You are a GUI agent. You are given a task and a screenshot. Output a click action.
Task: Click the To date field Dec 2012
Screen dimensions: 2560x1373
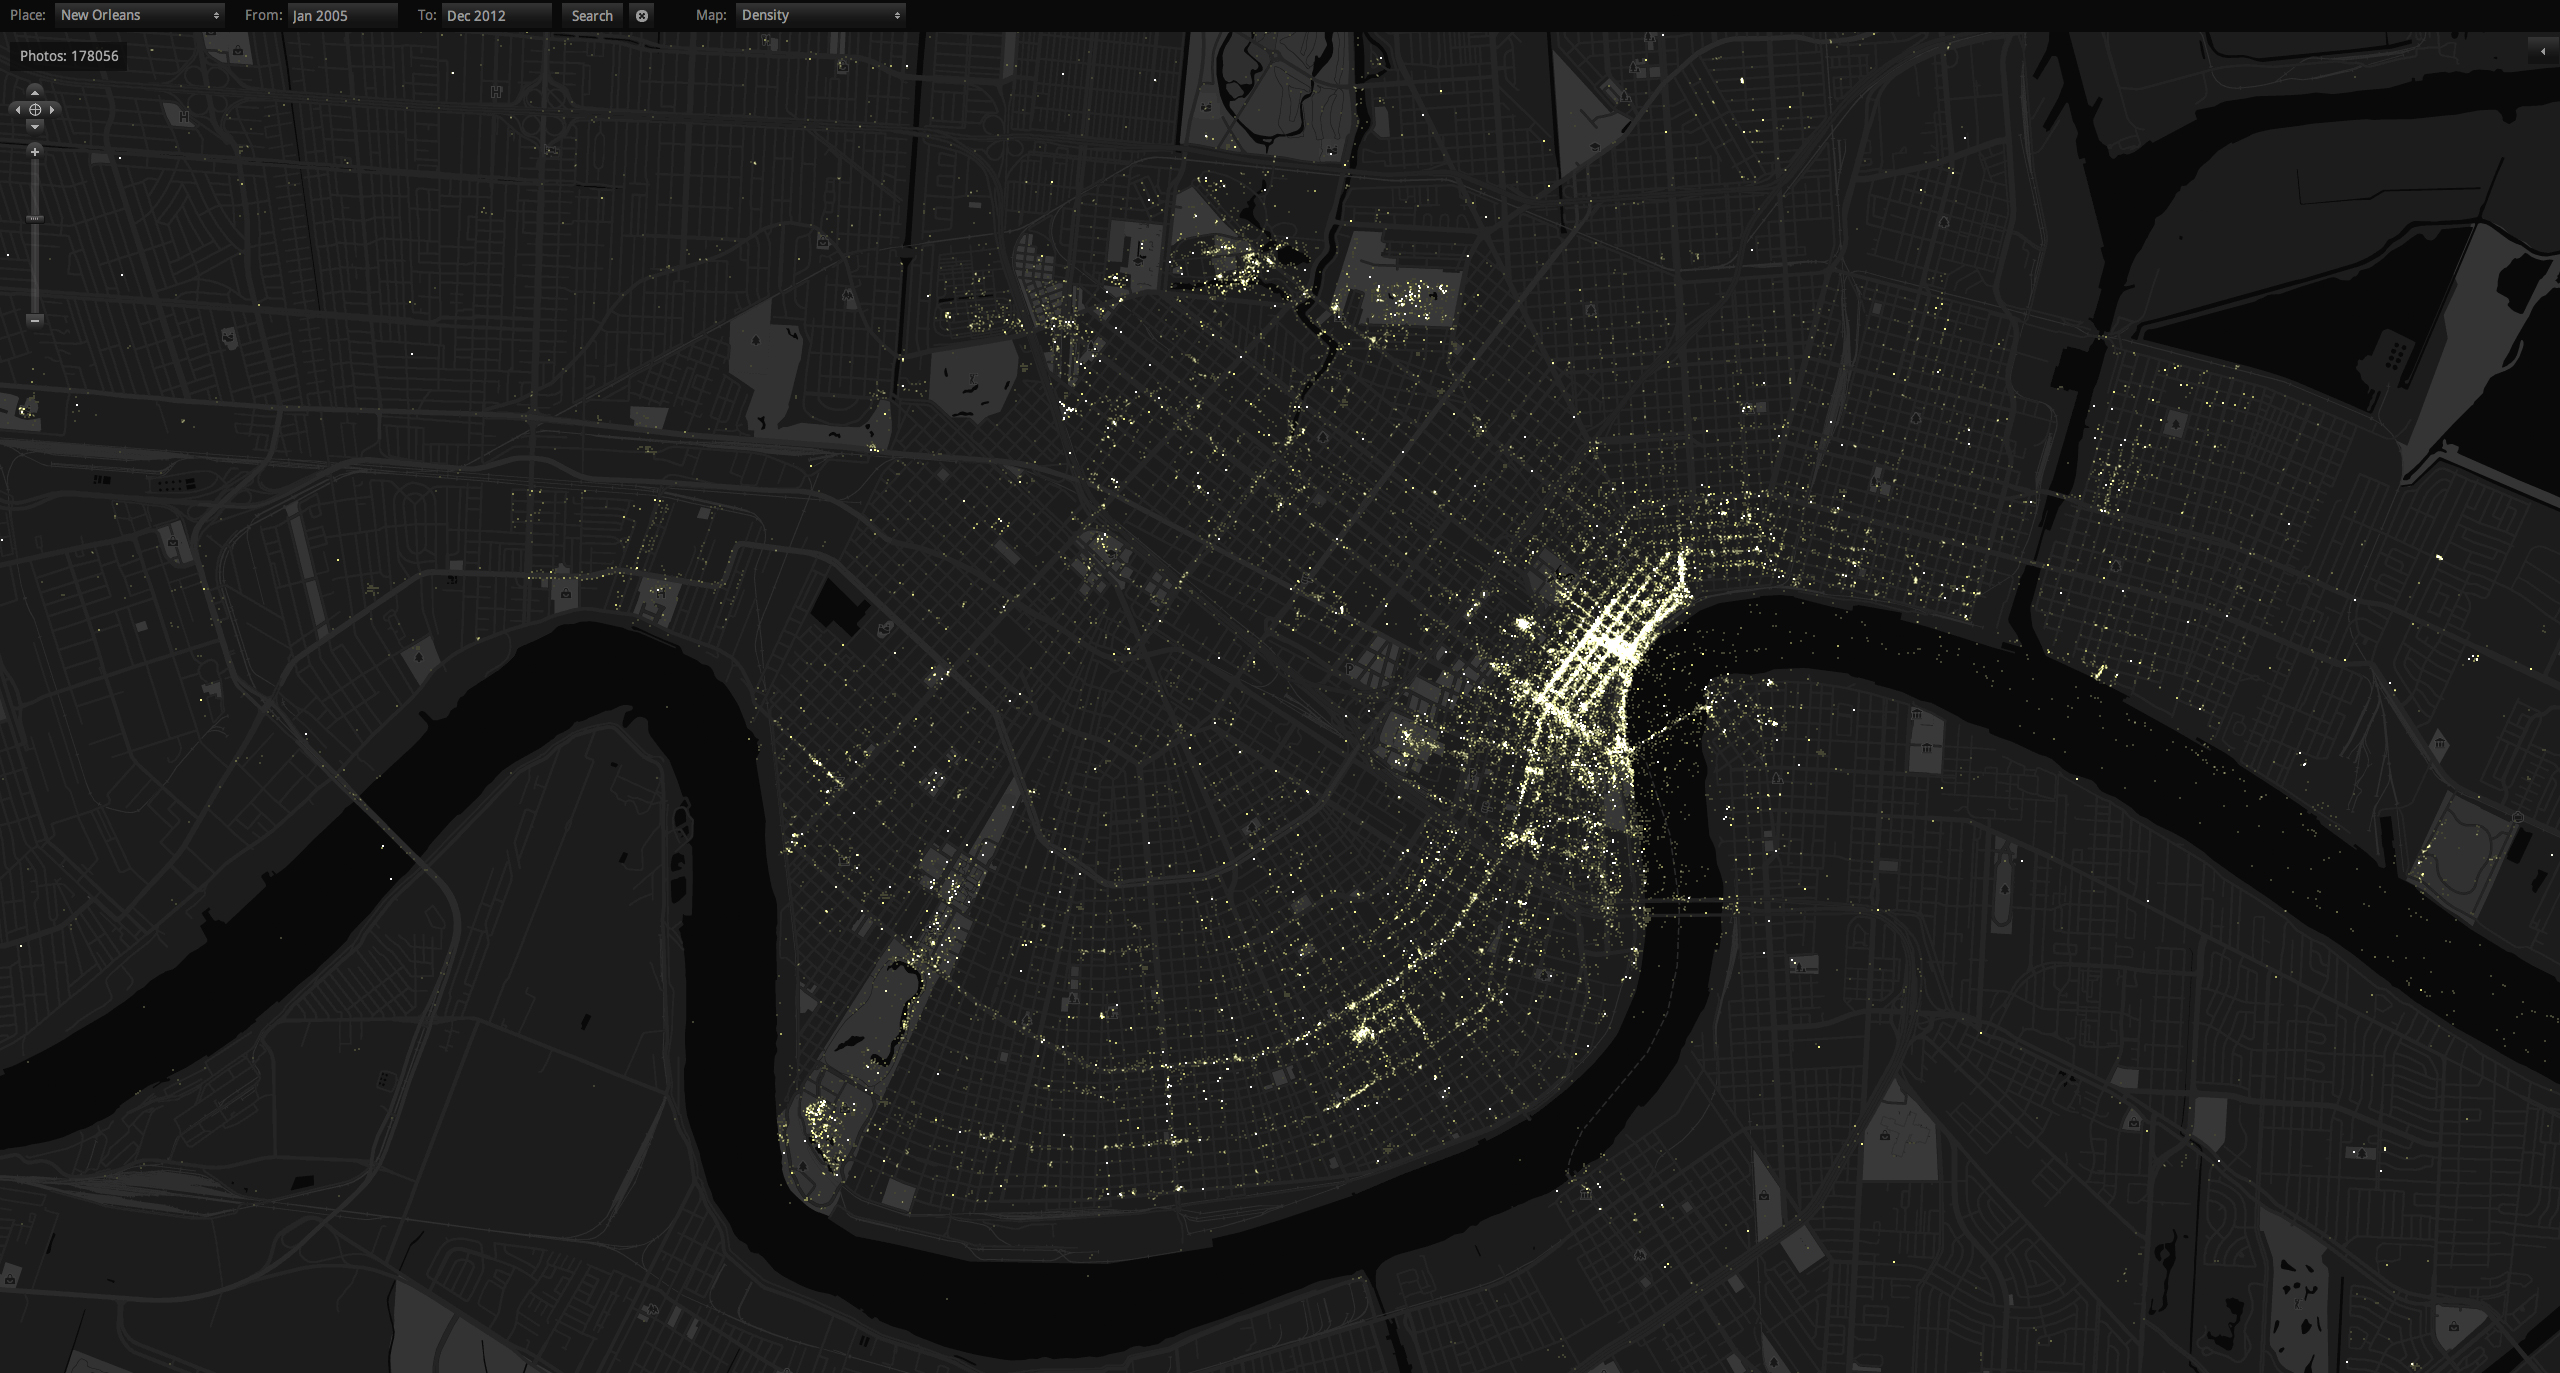click(496, 16)
